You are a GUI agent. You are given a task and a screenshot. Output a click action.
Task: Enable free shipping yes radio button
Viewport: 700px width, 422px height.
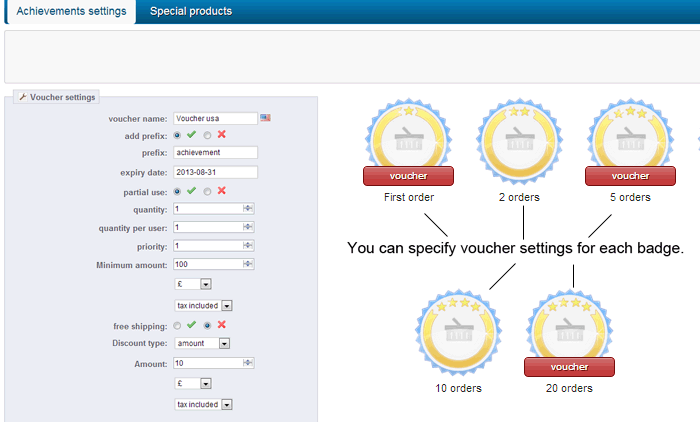coord(178,325)
